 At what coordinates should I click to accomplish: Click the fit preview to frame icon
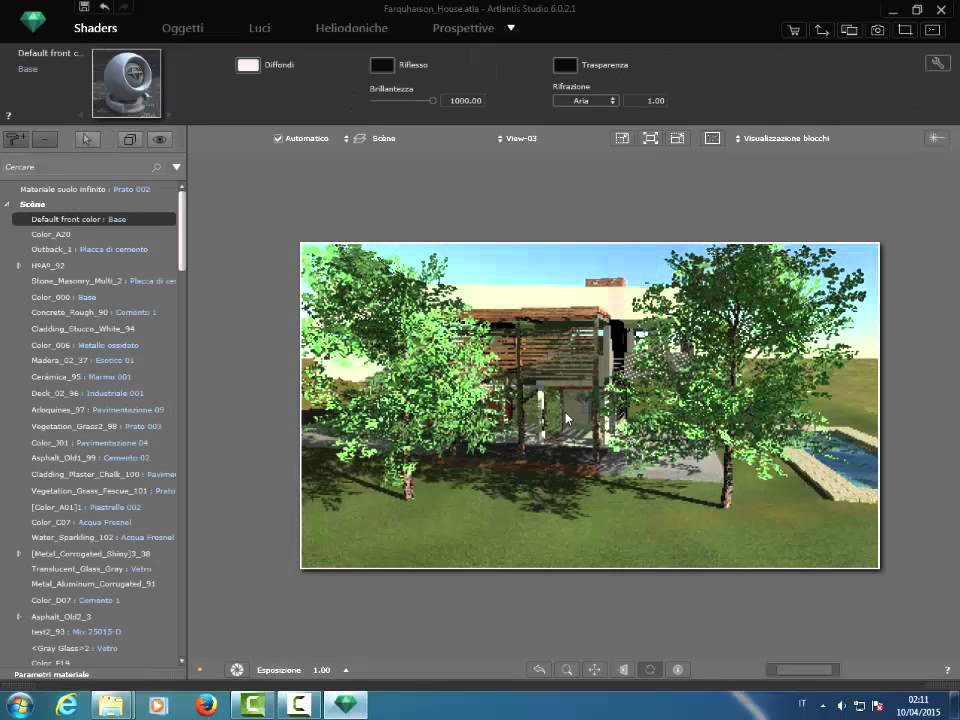(650, 138)
